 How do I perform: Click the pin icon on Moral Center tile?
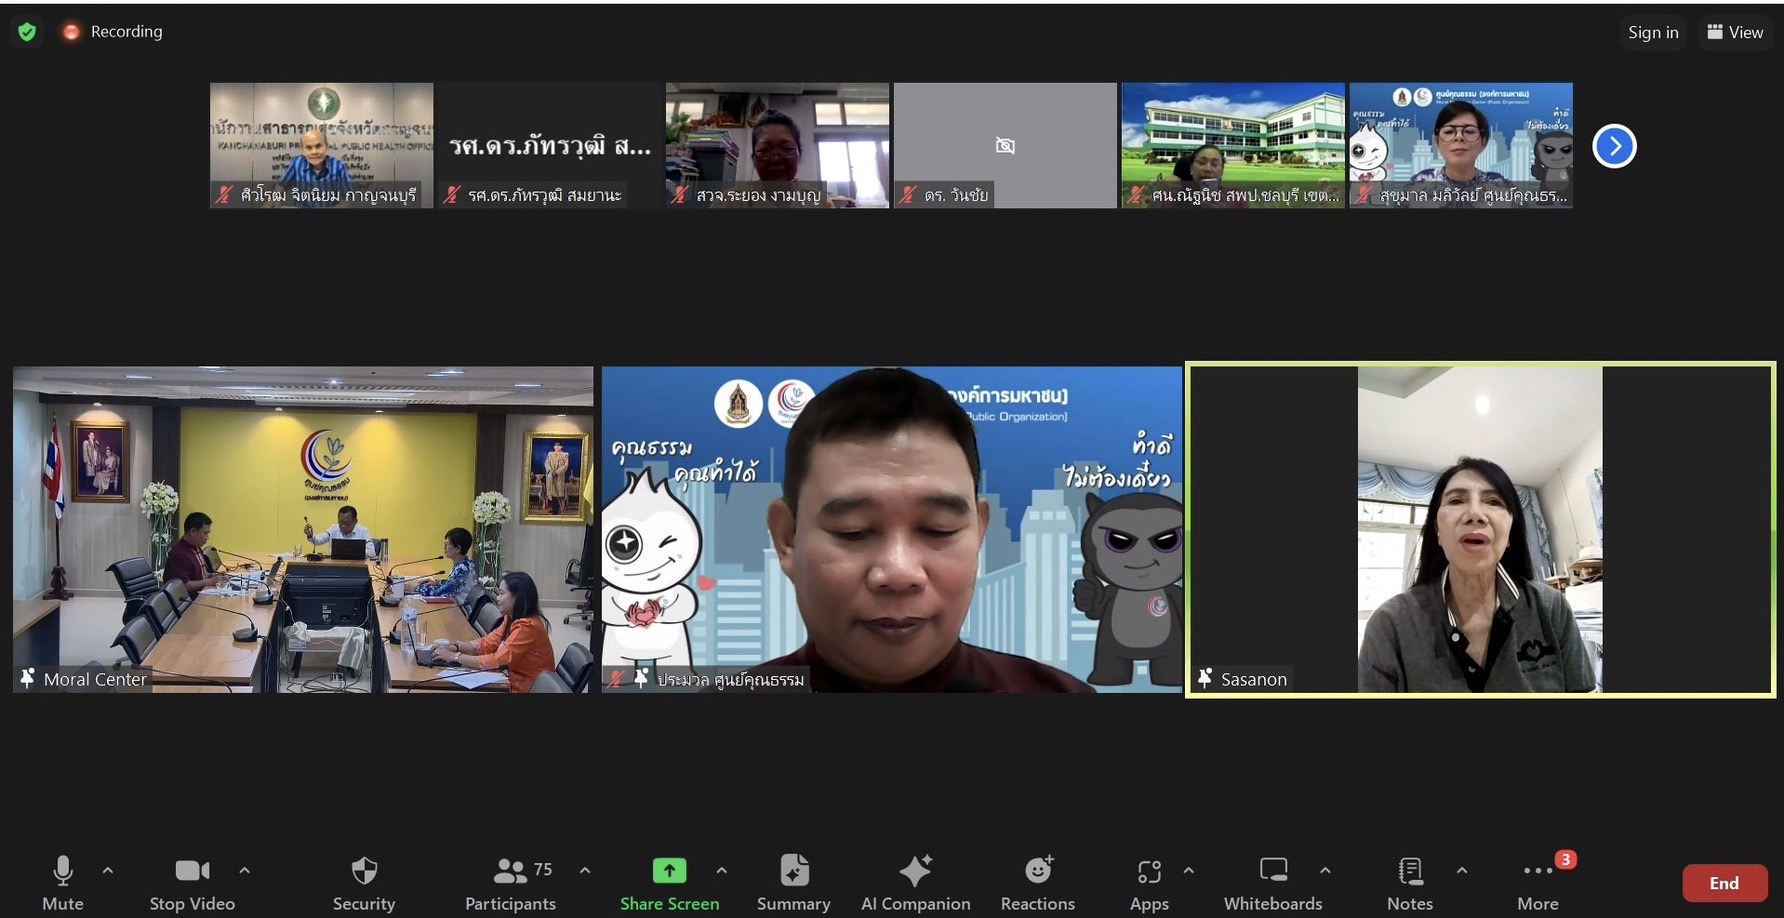tap(28, 678)
